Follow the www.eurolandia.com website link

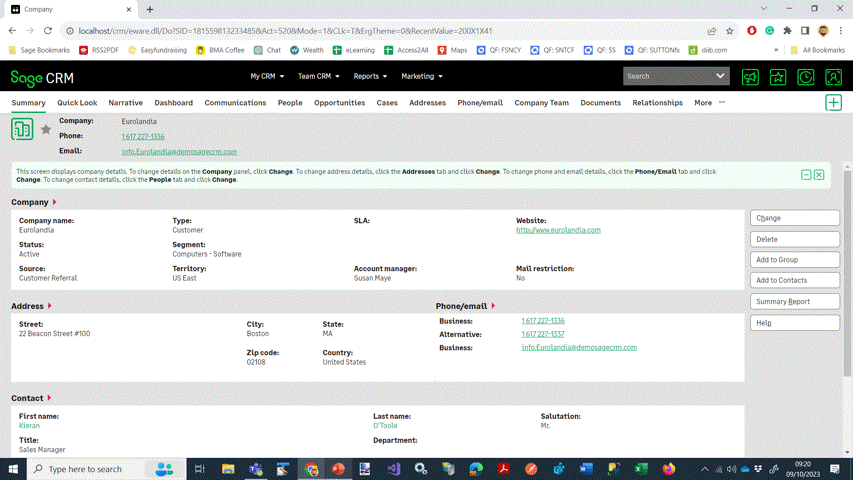pos(558,230)
